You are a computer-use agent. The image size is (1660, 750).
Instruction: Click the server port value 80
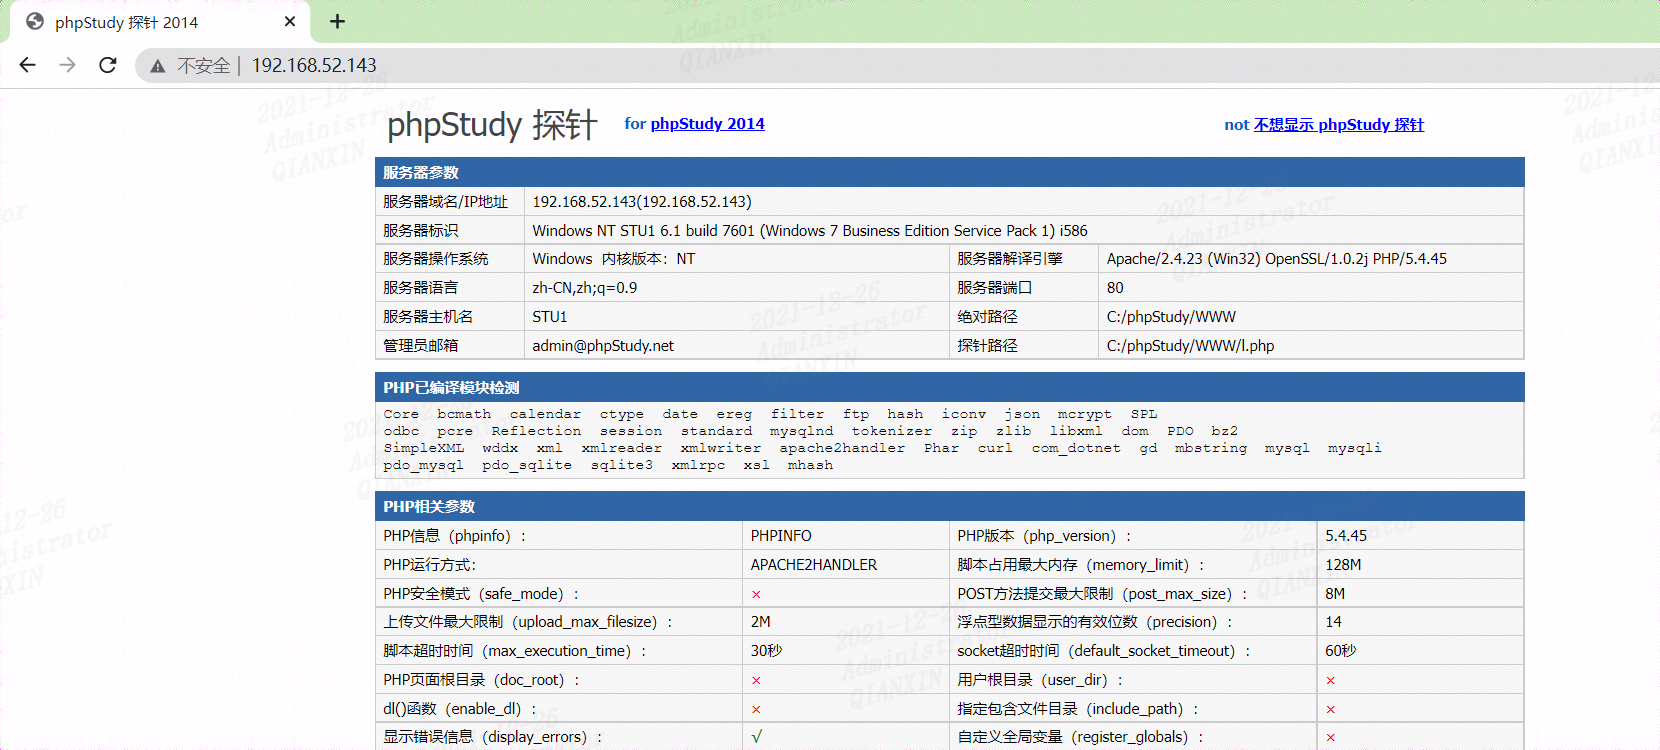(x=1115, y=288)
